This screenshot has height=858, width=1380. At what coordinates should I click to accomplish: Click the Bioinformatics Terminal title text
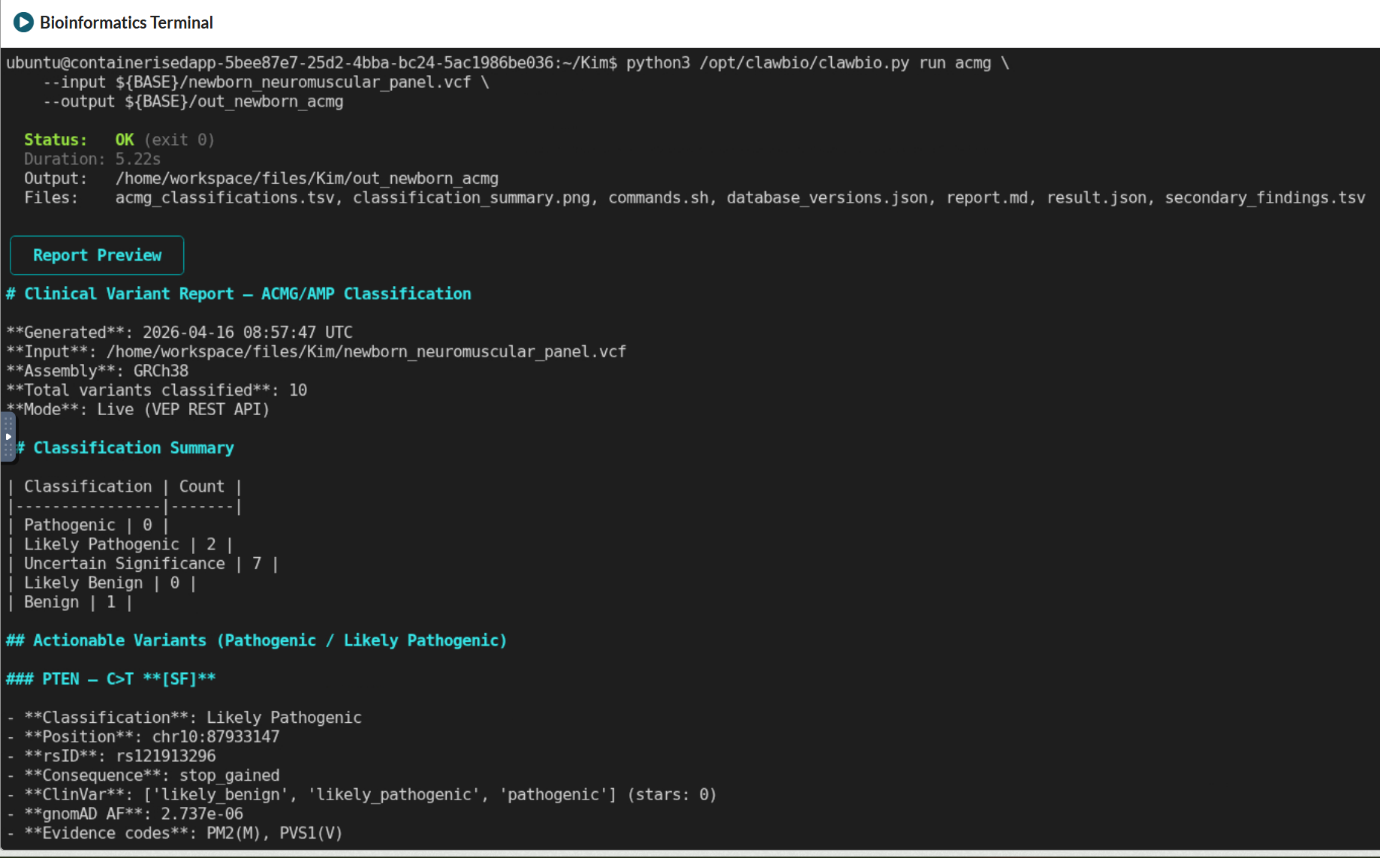pos(126,22)
